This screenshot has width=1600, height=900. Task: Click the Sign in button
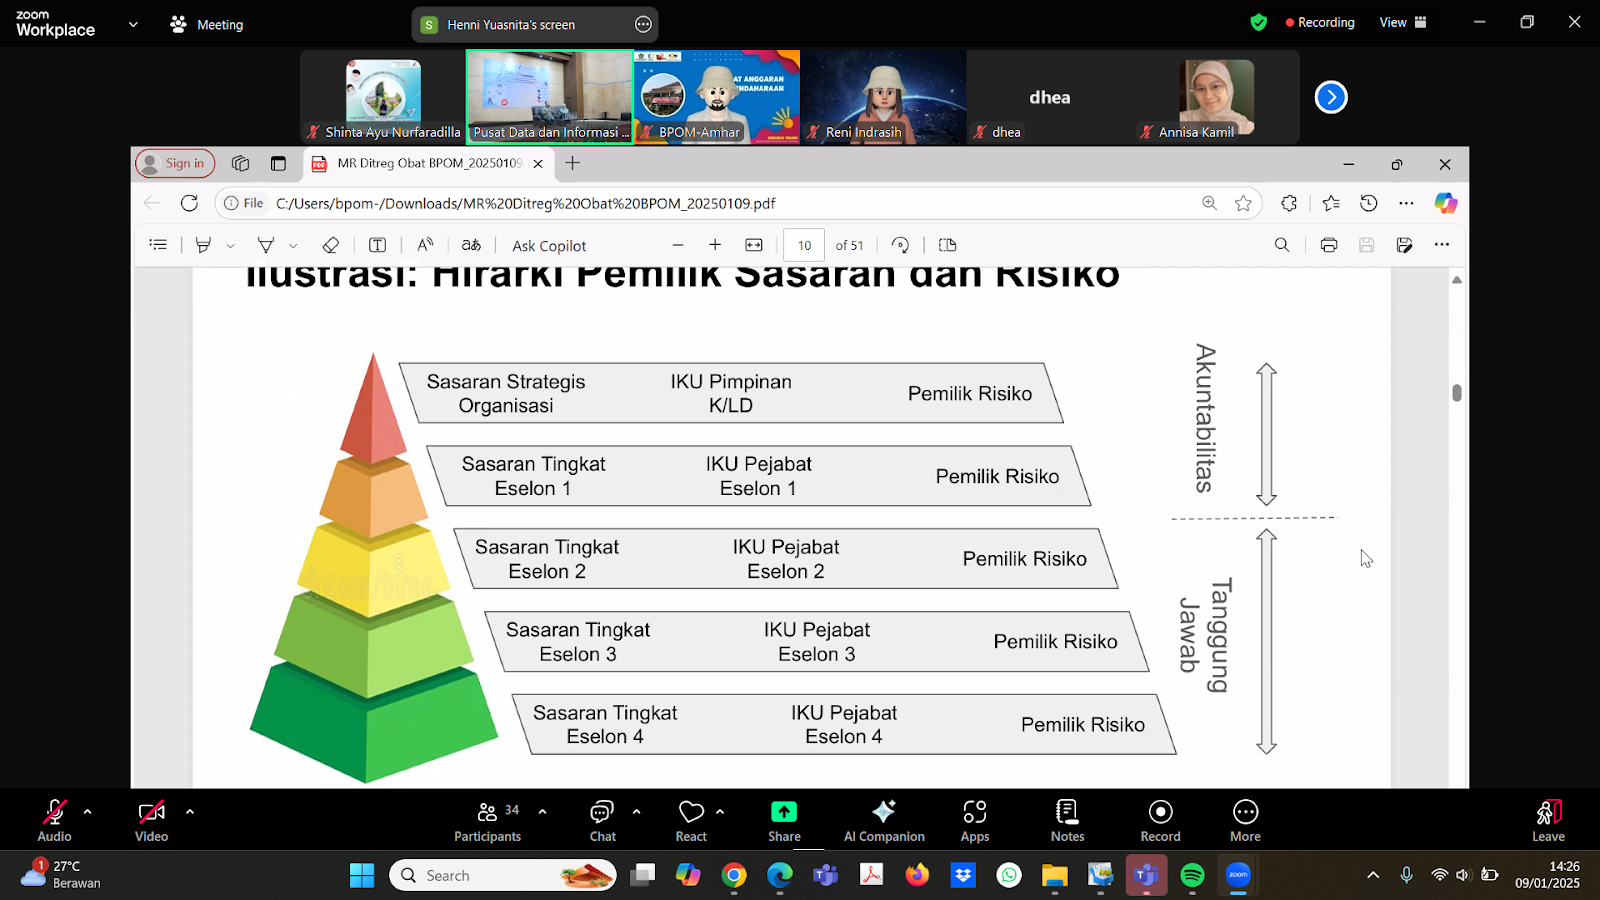coord(175,163)
